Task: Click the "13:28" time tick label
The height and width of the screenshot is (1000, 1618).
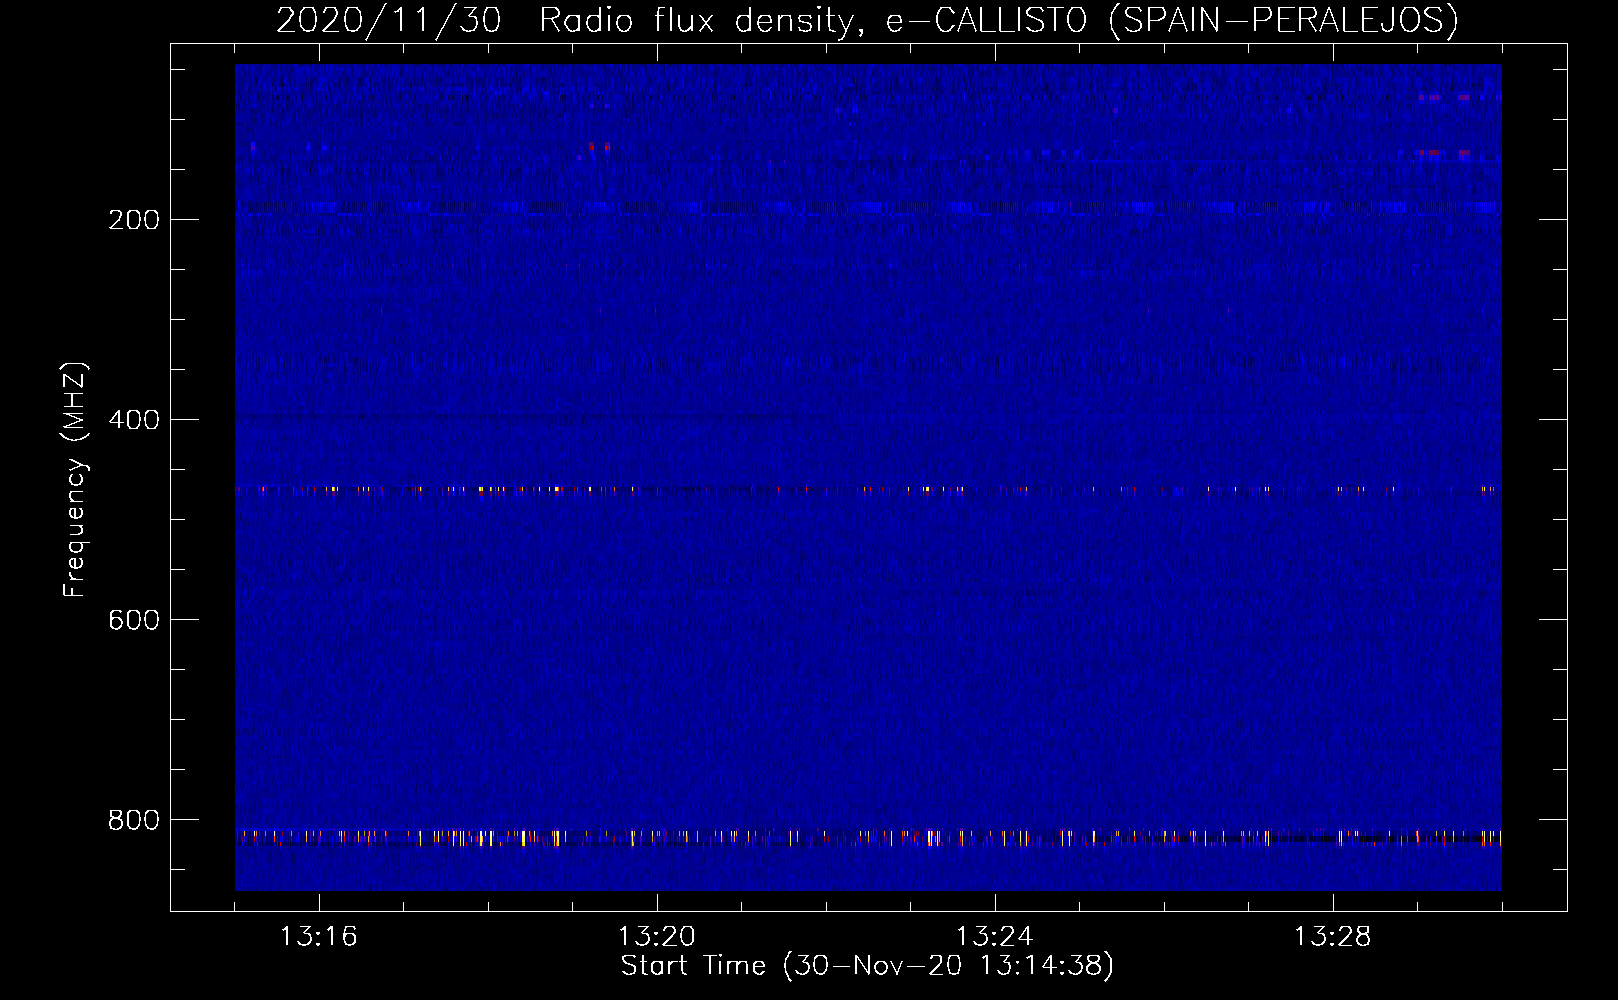Action: tap(1333, 937)
